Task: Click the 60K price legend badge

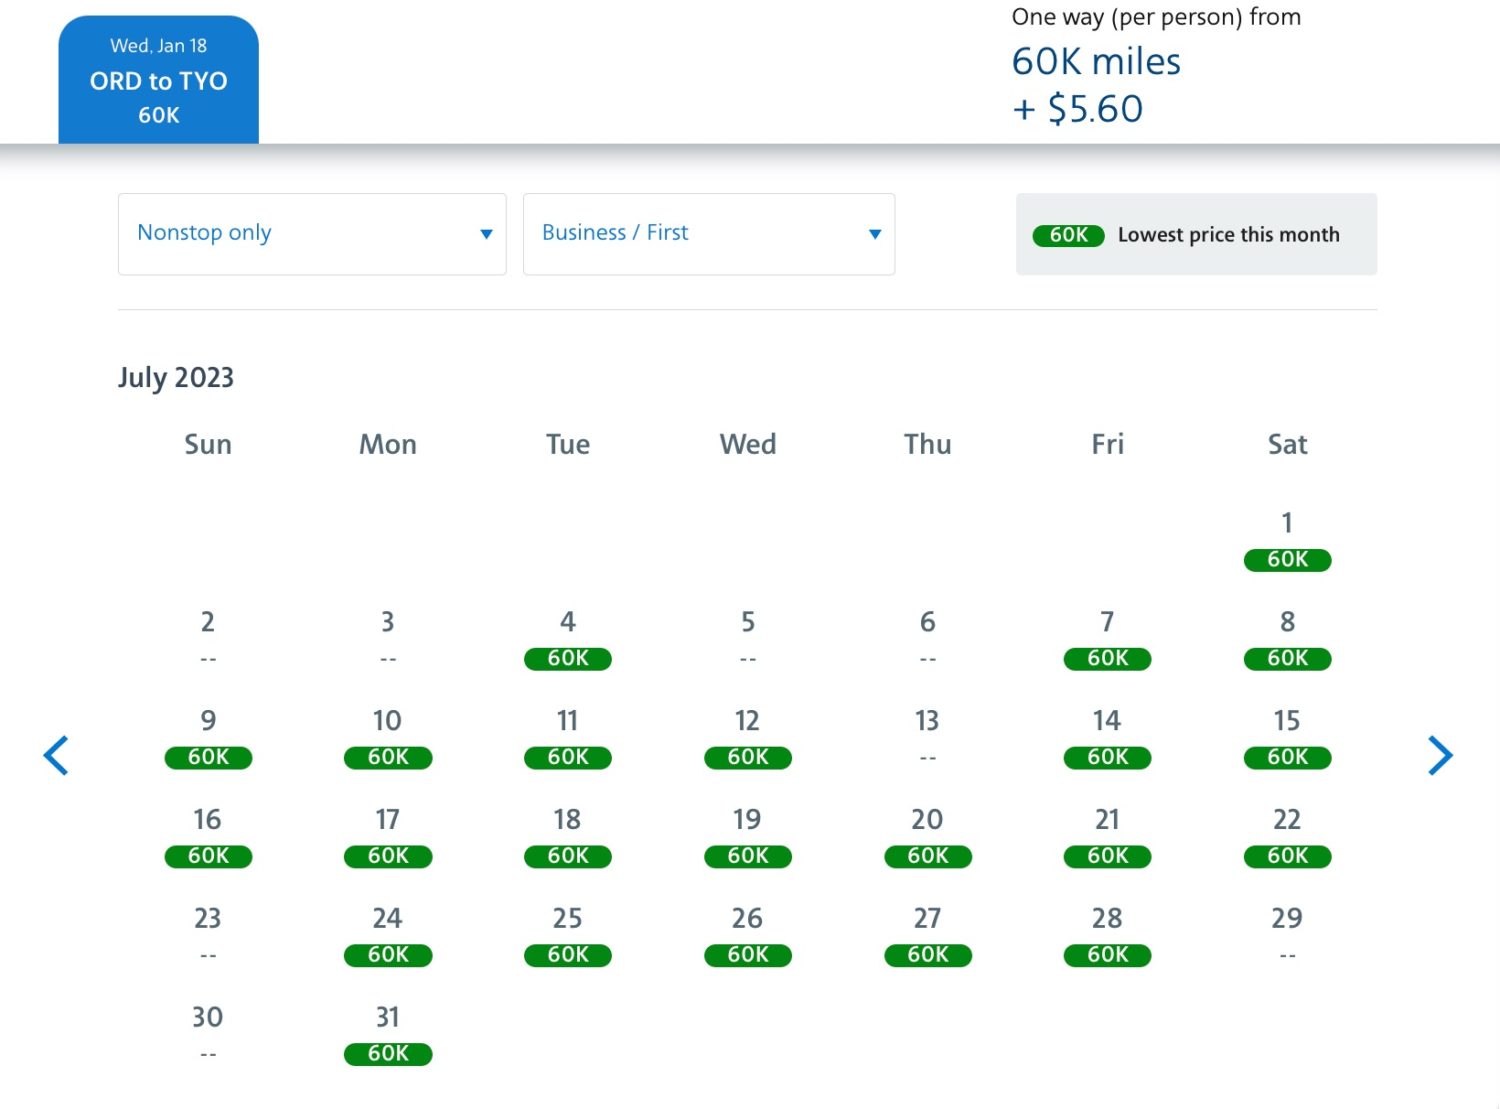Action: point(1068,234)
